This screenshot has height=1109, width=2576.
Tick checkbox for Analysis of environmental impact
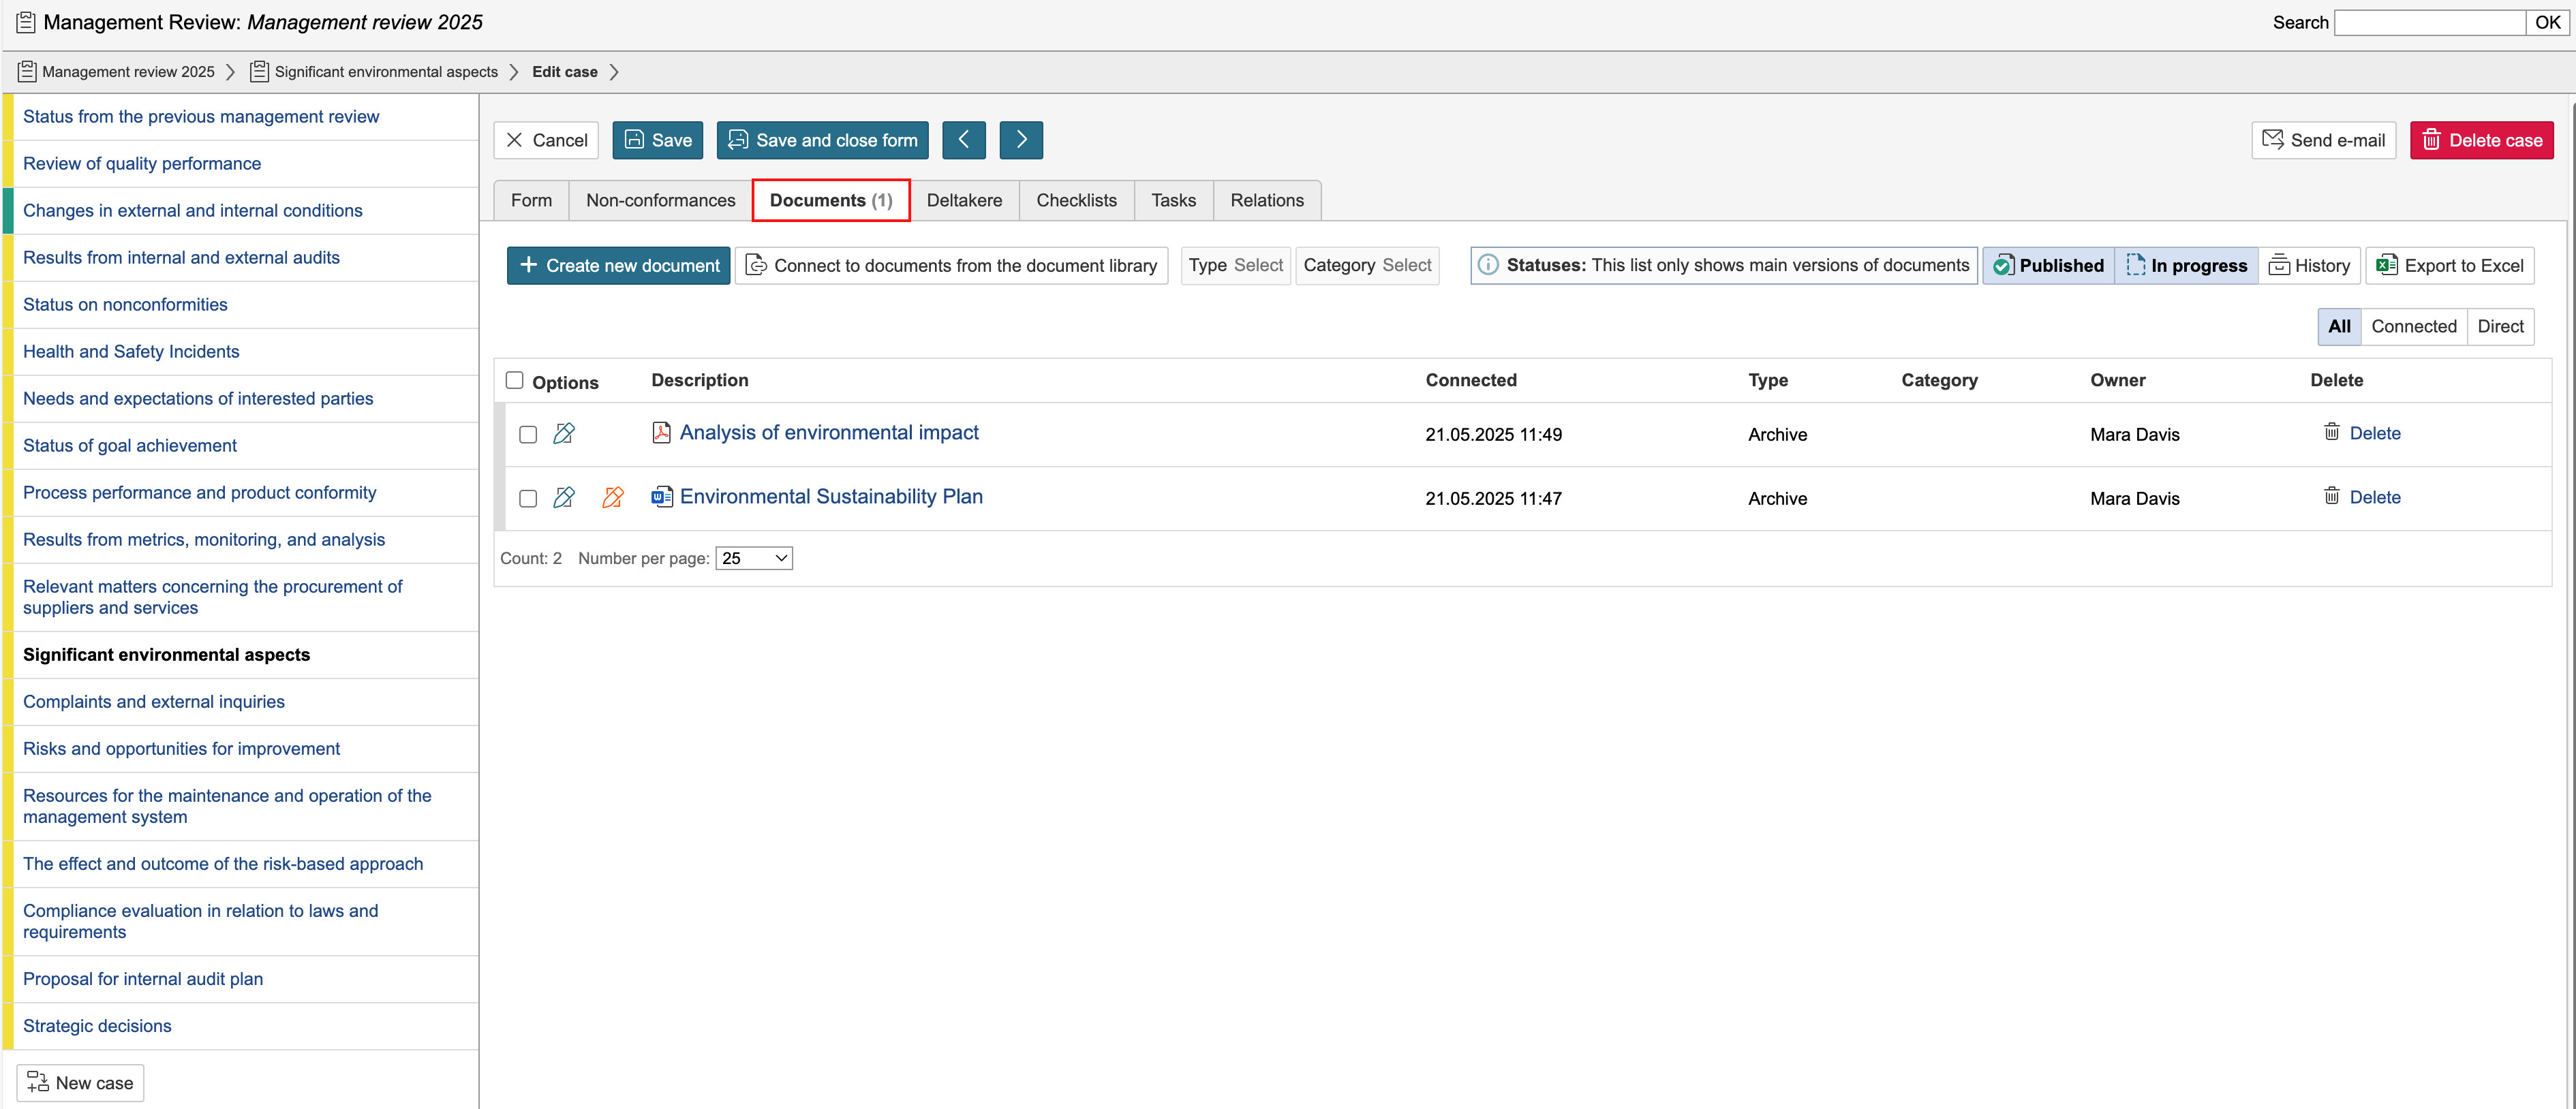click(528, 434)
